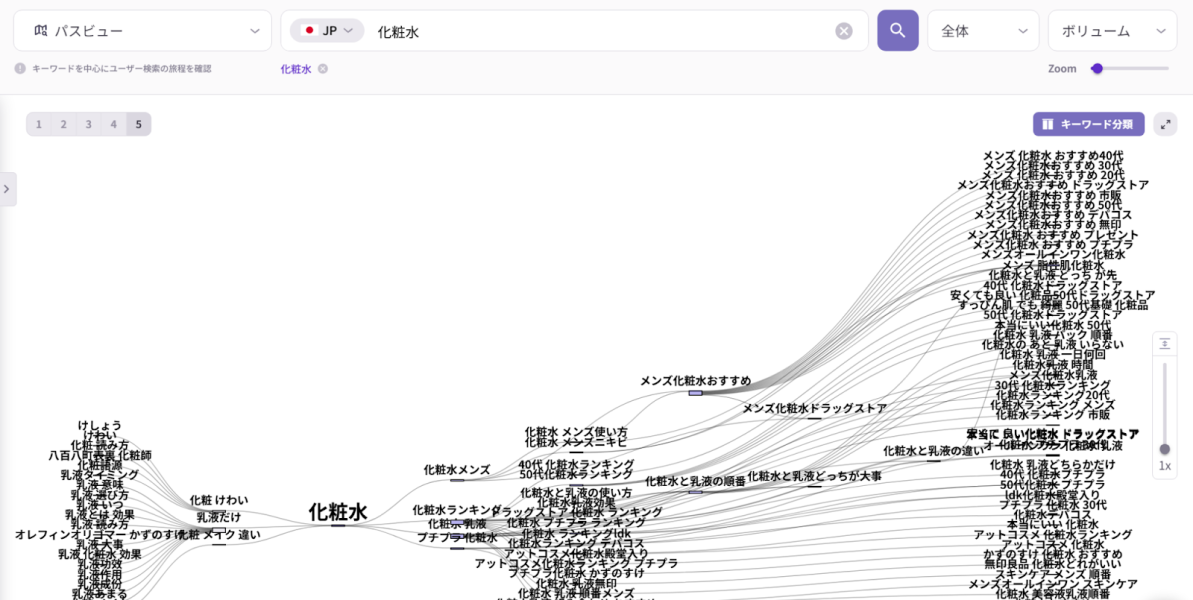This screenshot has height=600, width=1193.
Task: Select the central 化粧水 node
Action: point(338,513)
